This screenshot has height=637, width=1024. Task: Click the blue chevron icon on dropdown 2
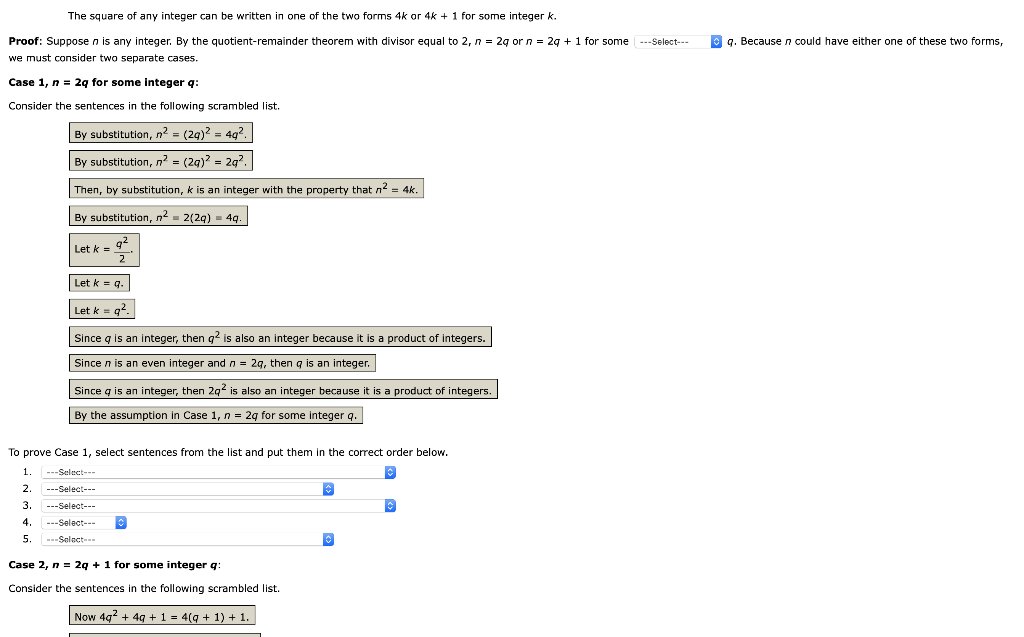coord(327,489)
